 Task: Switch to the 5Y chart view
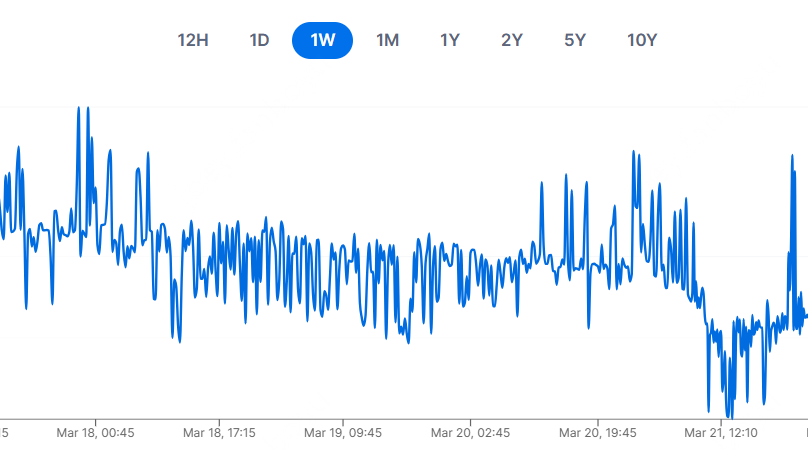(575, 40)
